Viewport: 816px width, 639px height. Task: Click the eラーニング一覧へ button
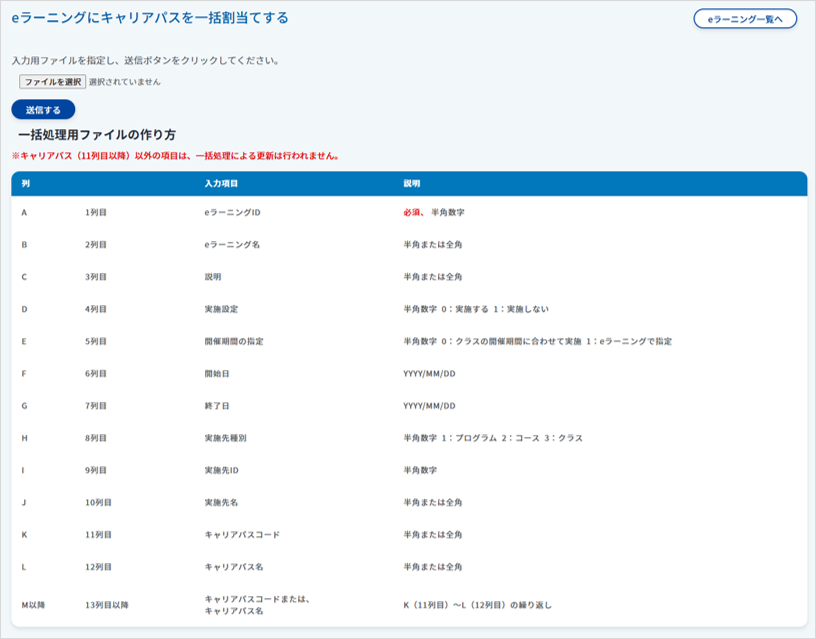point(745,19)
